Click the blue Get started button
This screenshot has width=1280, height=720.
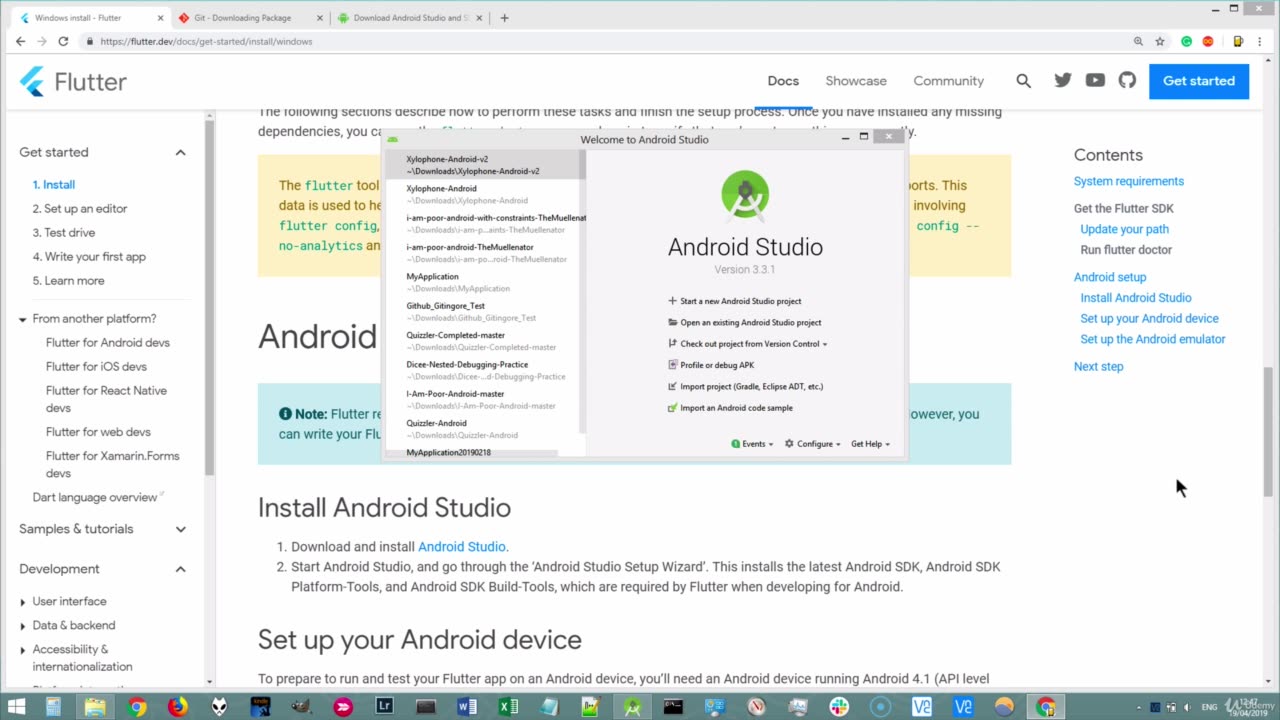pos(1199,81)
